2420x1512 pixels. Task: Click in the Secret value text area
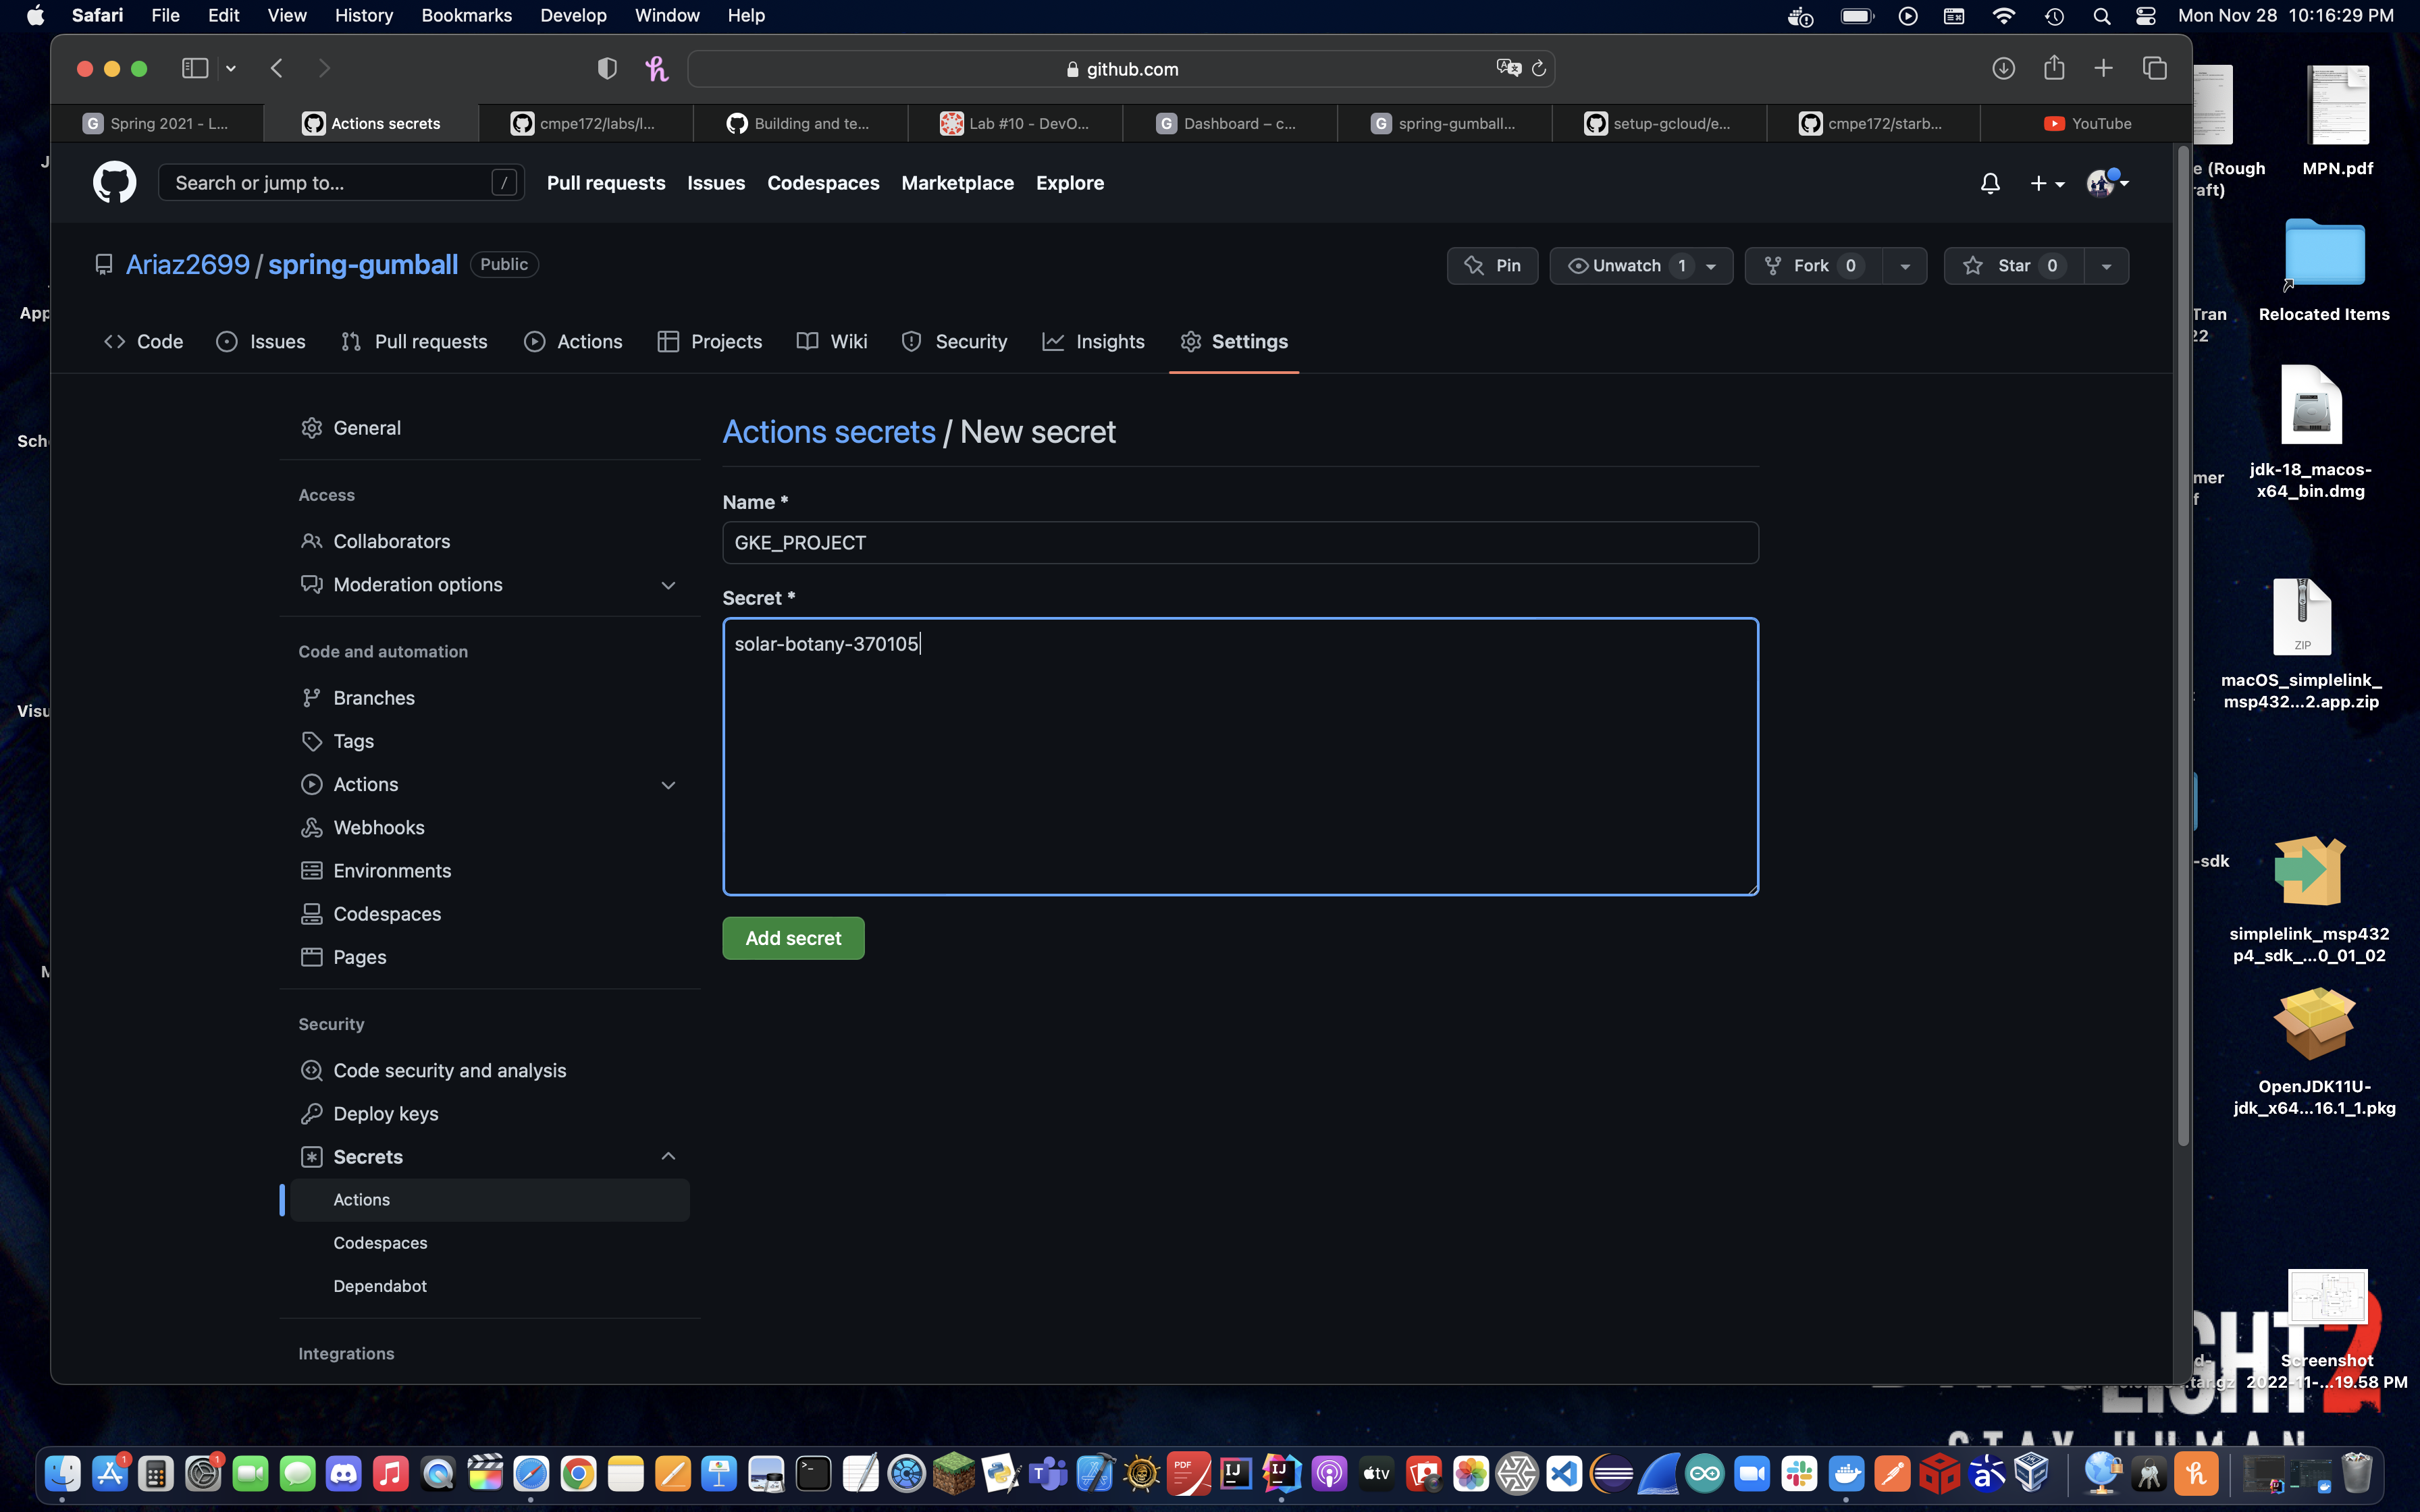1240,757
